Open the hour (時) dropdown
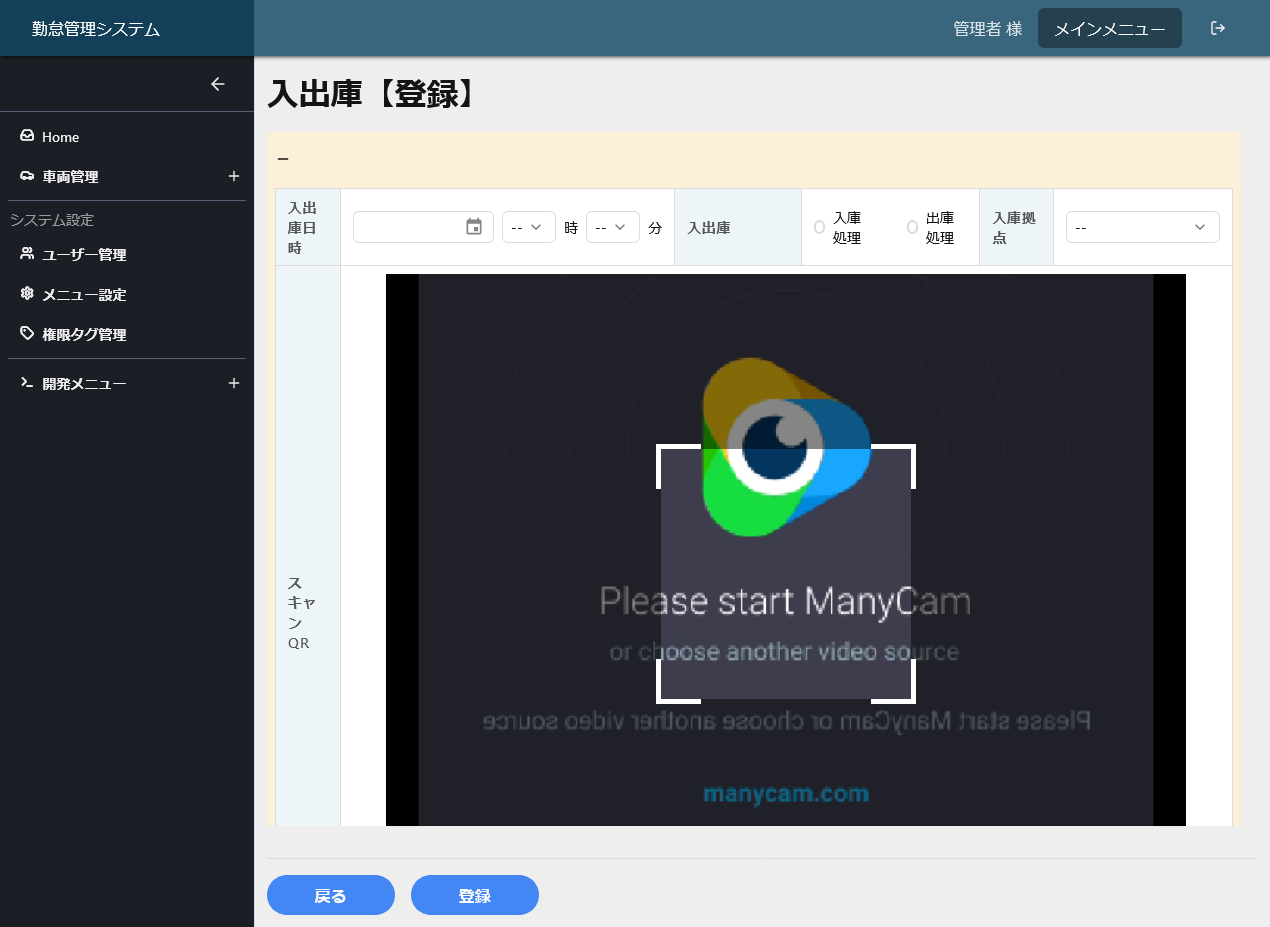The width and height of the screenshot is (1270, 927). coord(528,227)
